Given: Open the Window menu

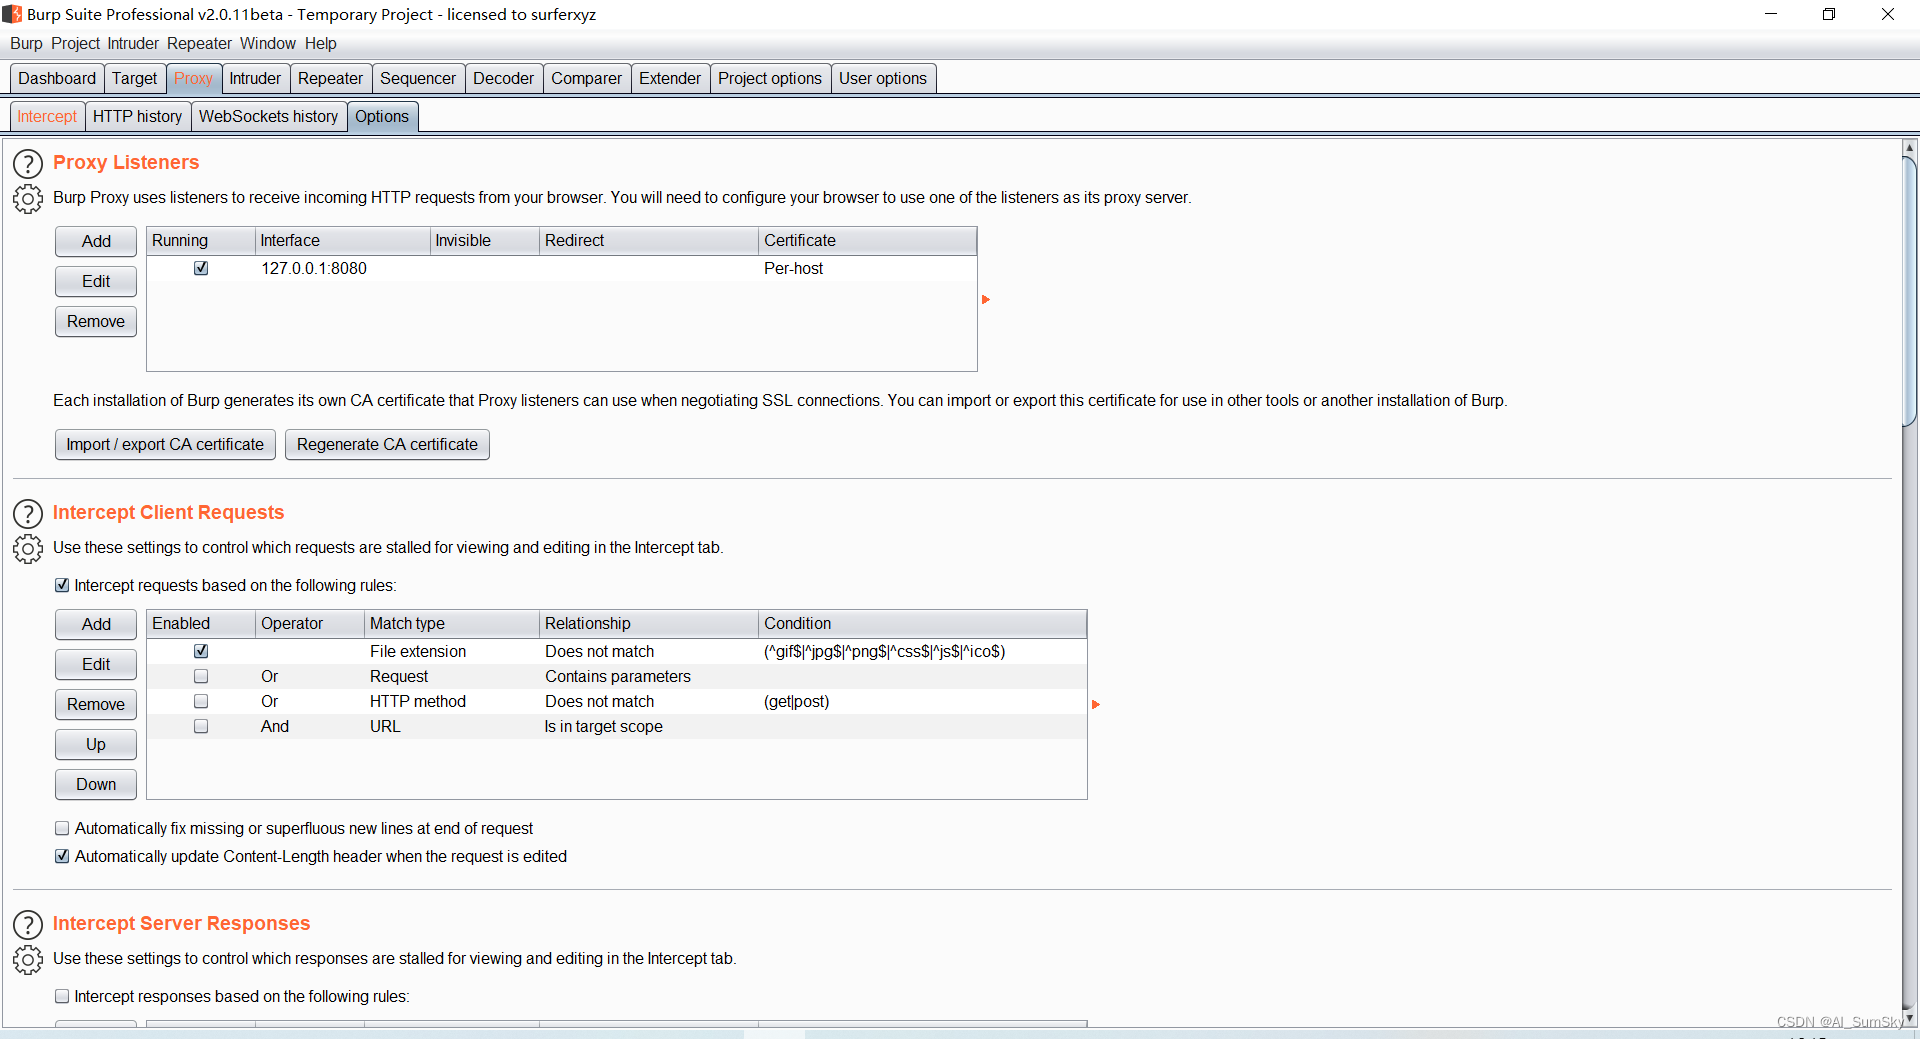Looking at the screenshot, I should [268, 43].
